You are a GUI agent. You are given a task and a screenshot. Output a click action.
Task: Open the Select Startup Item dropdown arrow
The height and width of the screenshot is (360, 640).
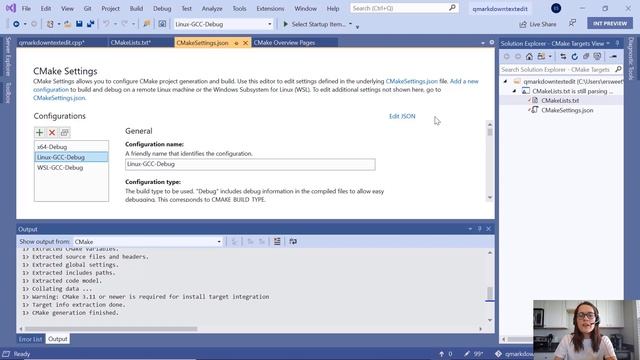pyautogui.click(x=350, y=24)
